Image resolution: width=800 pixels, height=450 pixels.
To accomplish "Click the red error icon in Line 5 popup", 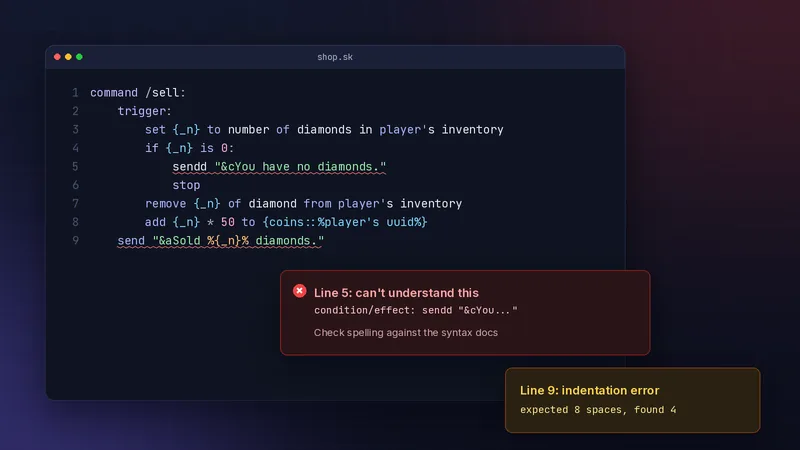I will [x=299, y=291].
